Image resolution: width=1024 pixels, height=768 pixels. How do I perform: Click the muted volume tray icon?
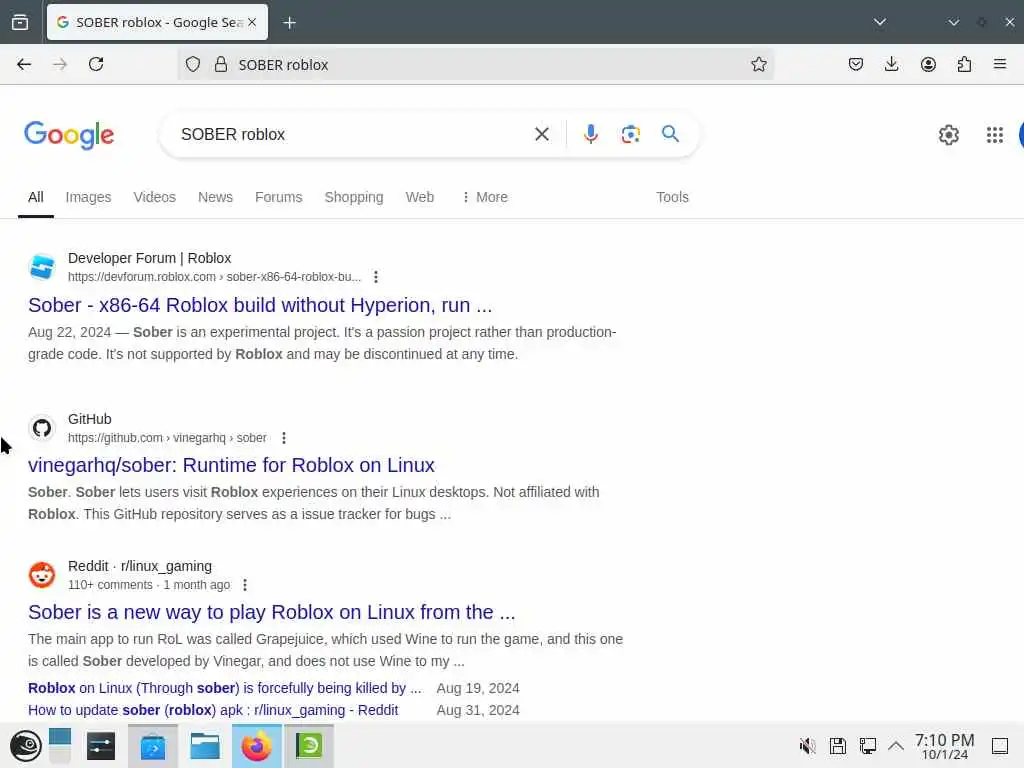[x=808, y=746]
